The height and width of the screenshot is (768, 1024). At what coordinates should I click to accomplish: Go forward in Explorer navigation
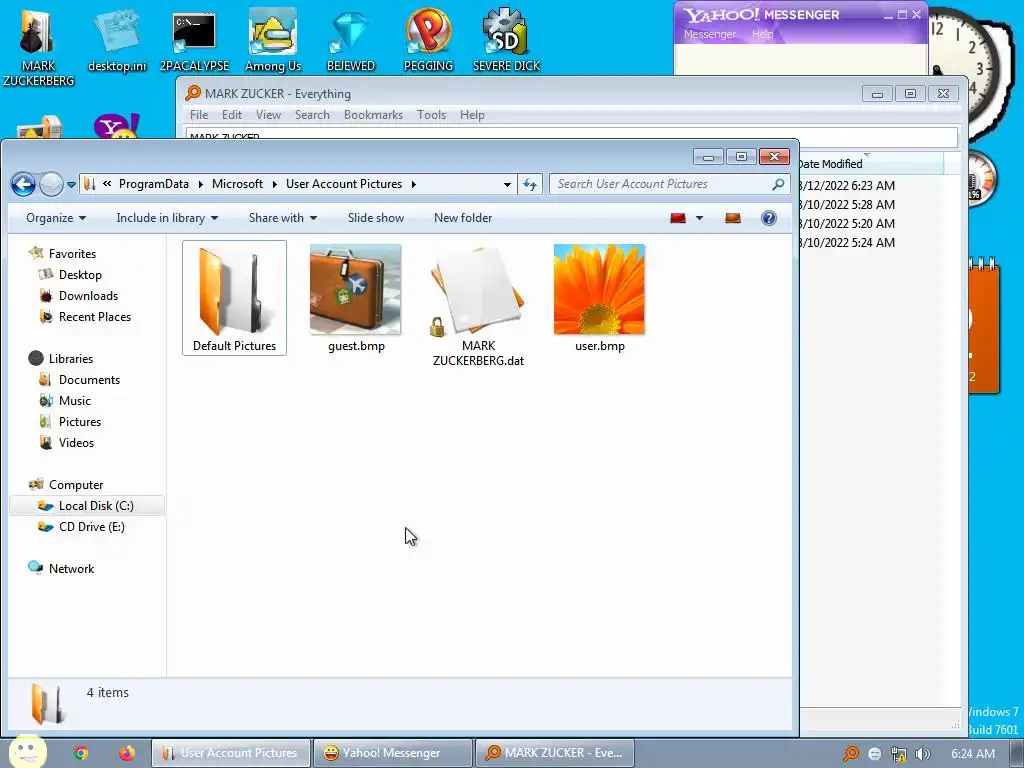coord(51,184)
